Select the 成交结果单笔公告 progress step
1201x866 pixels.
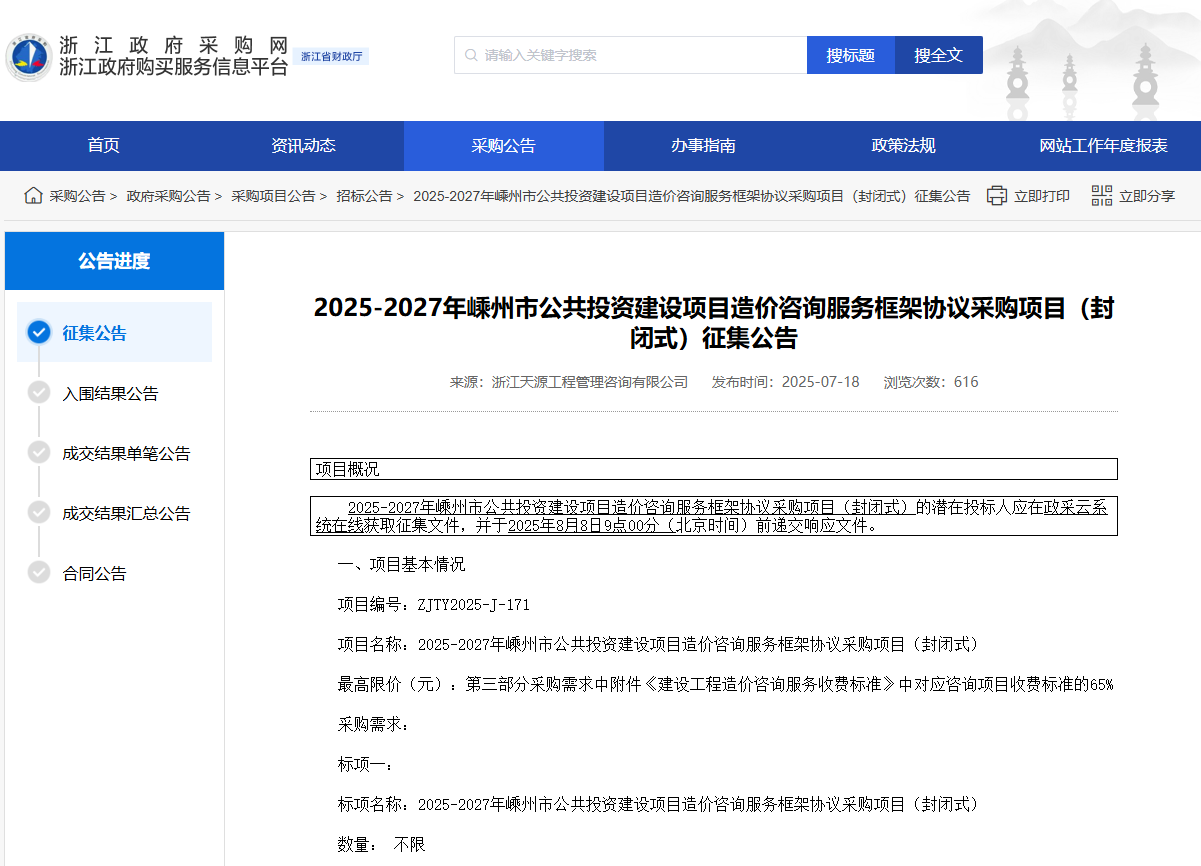[x=128, y=453]
